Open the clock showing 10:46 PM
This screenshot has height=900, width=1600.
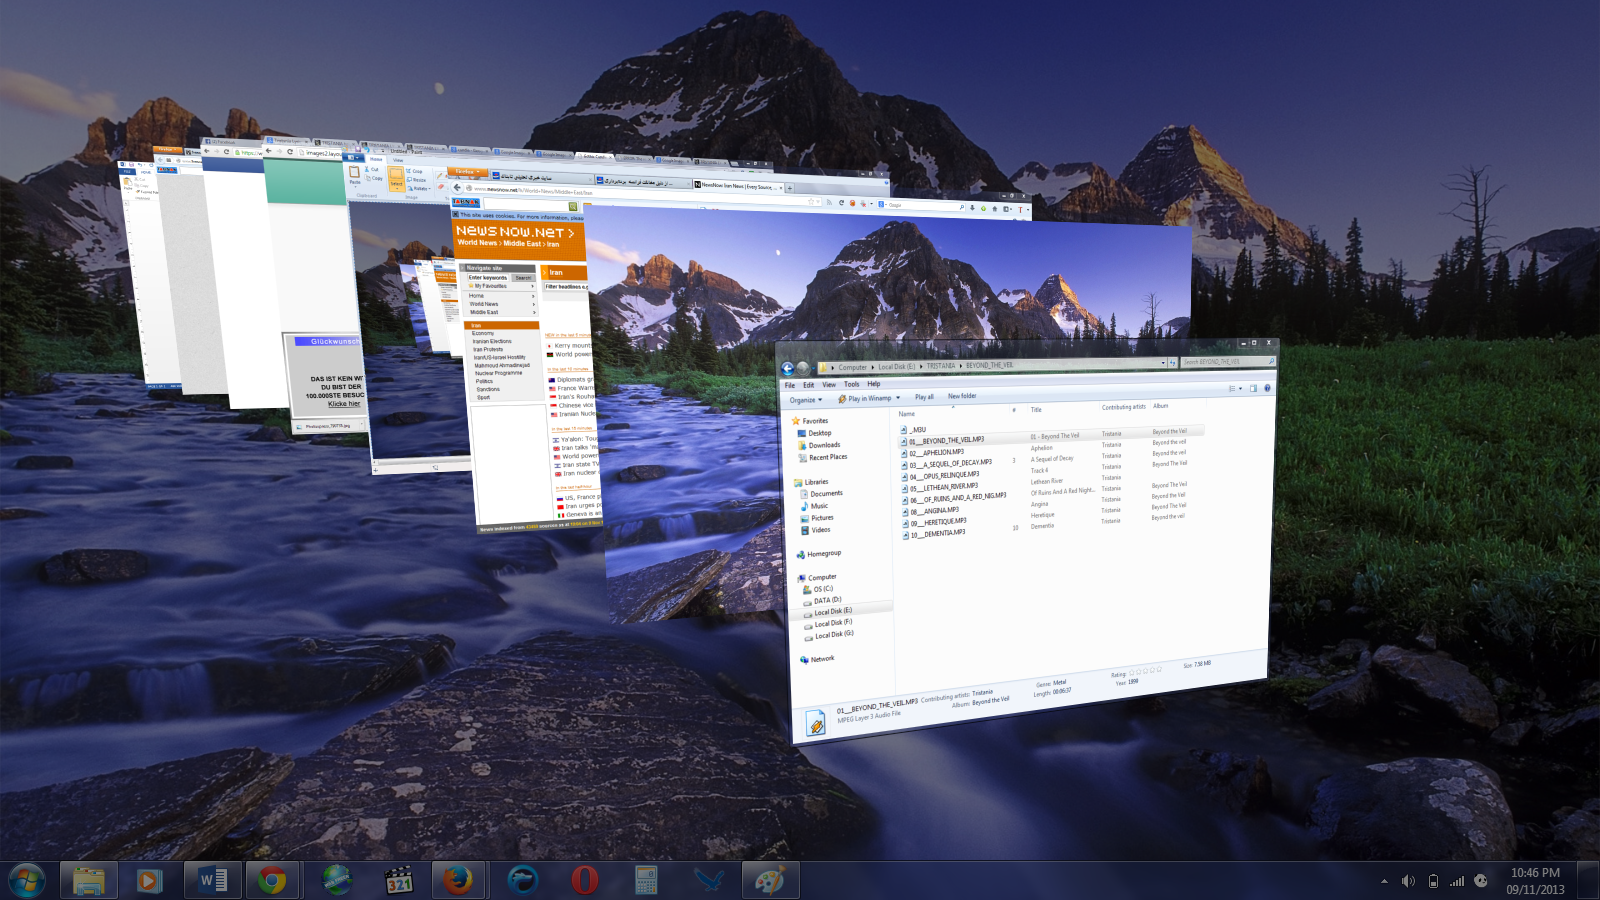(1535, 880)
